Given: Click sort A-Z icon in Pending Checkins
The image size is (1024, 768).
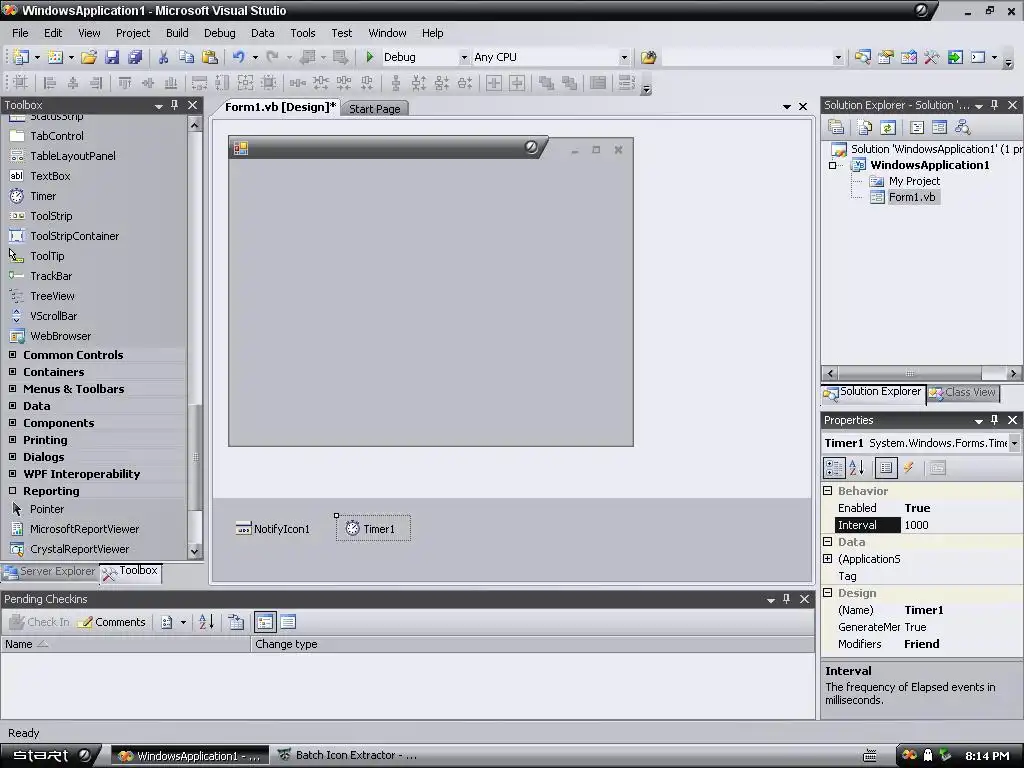Looking at the screenshot, I should click(206, 622).
